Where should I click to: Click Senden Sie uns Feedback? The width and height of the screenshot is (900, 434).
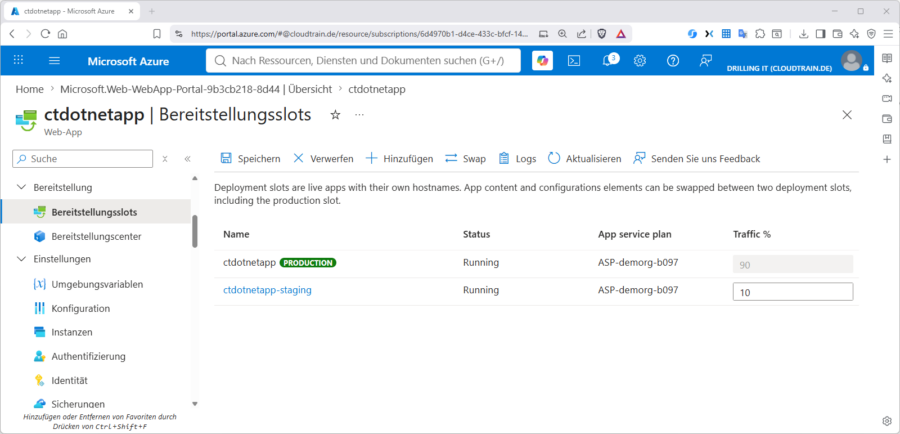(x=696, y=158)
